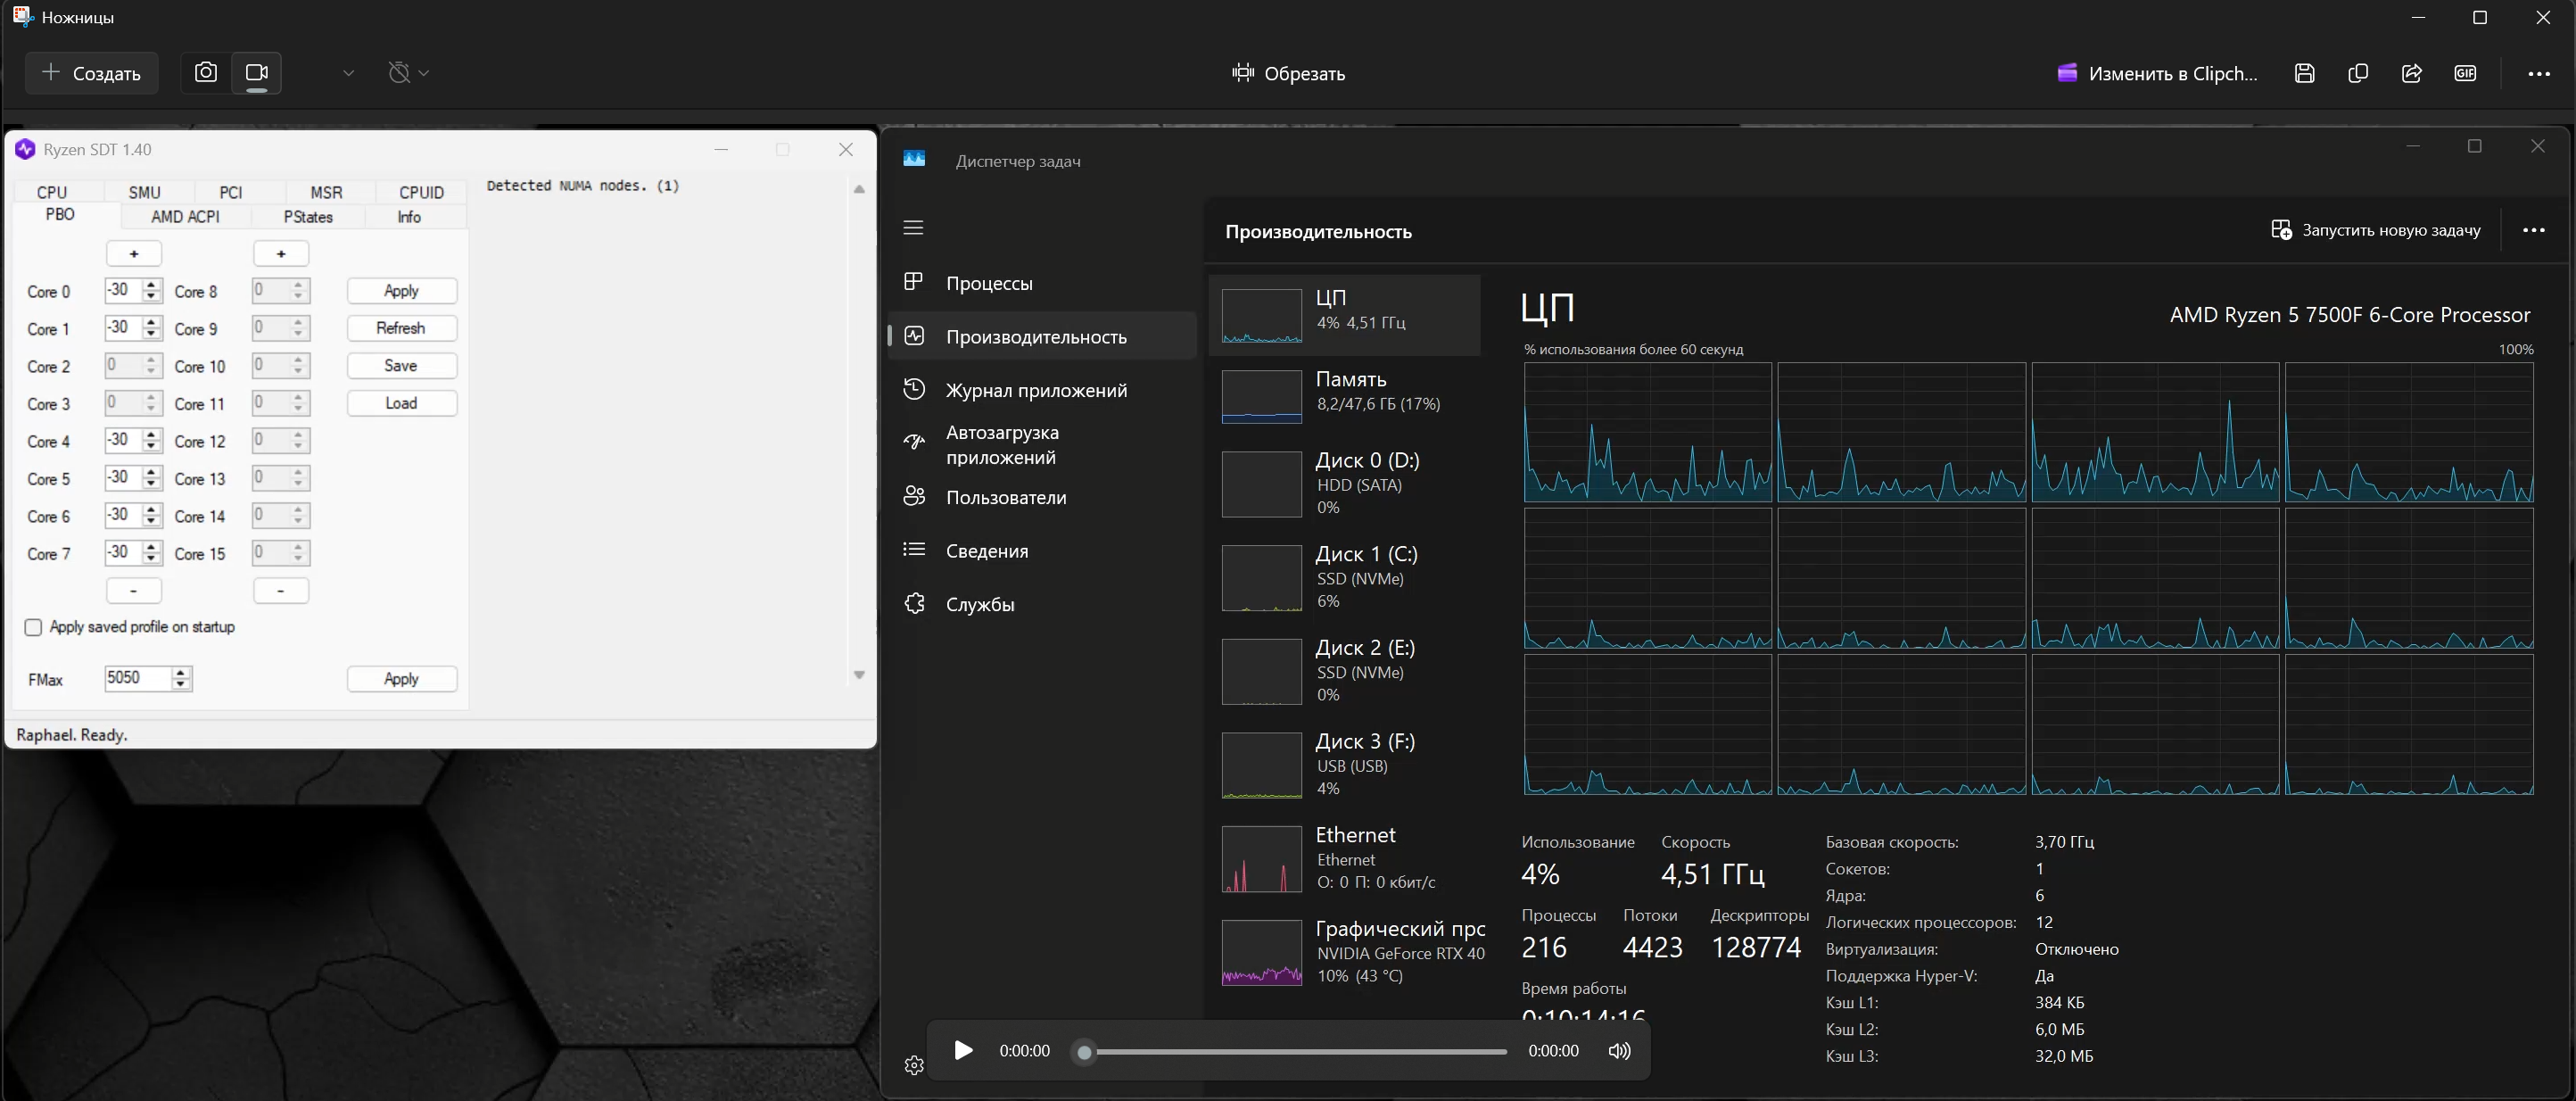The width and height of the screenshot is (2576, 1101).
Task: Select Графический процессор performance item
Action: click(1345, 952)
